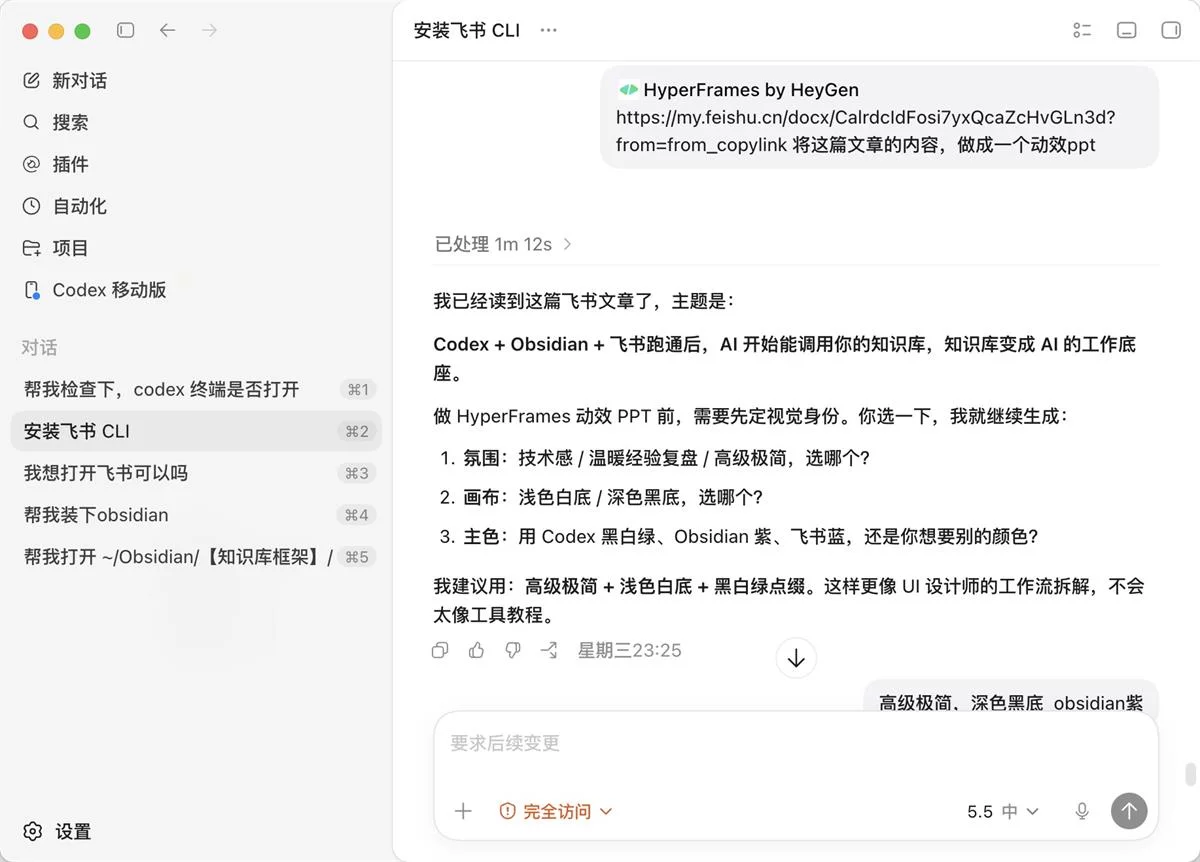Click the Codex 移动版 phone icon
Screen dimensions: 1200x862
point(32,291)
